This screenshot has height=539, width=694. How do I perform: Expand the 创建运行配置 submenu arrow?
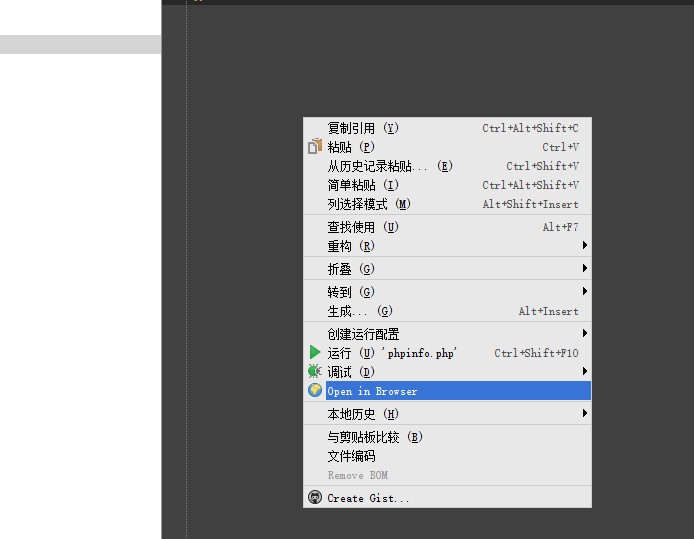pyautogui.click(x=585, y=333)
